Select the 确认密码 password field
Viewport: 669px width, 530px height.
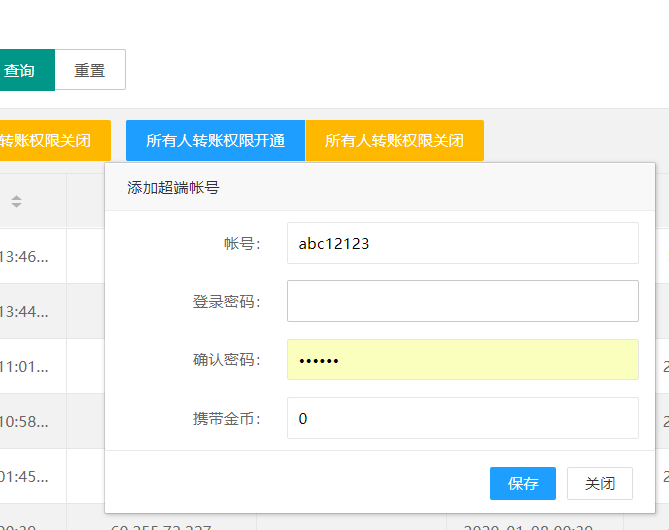tap(462, 360)
